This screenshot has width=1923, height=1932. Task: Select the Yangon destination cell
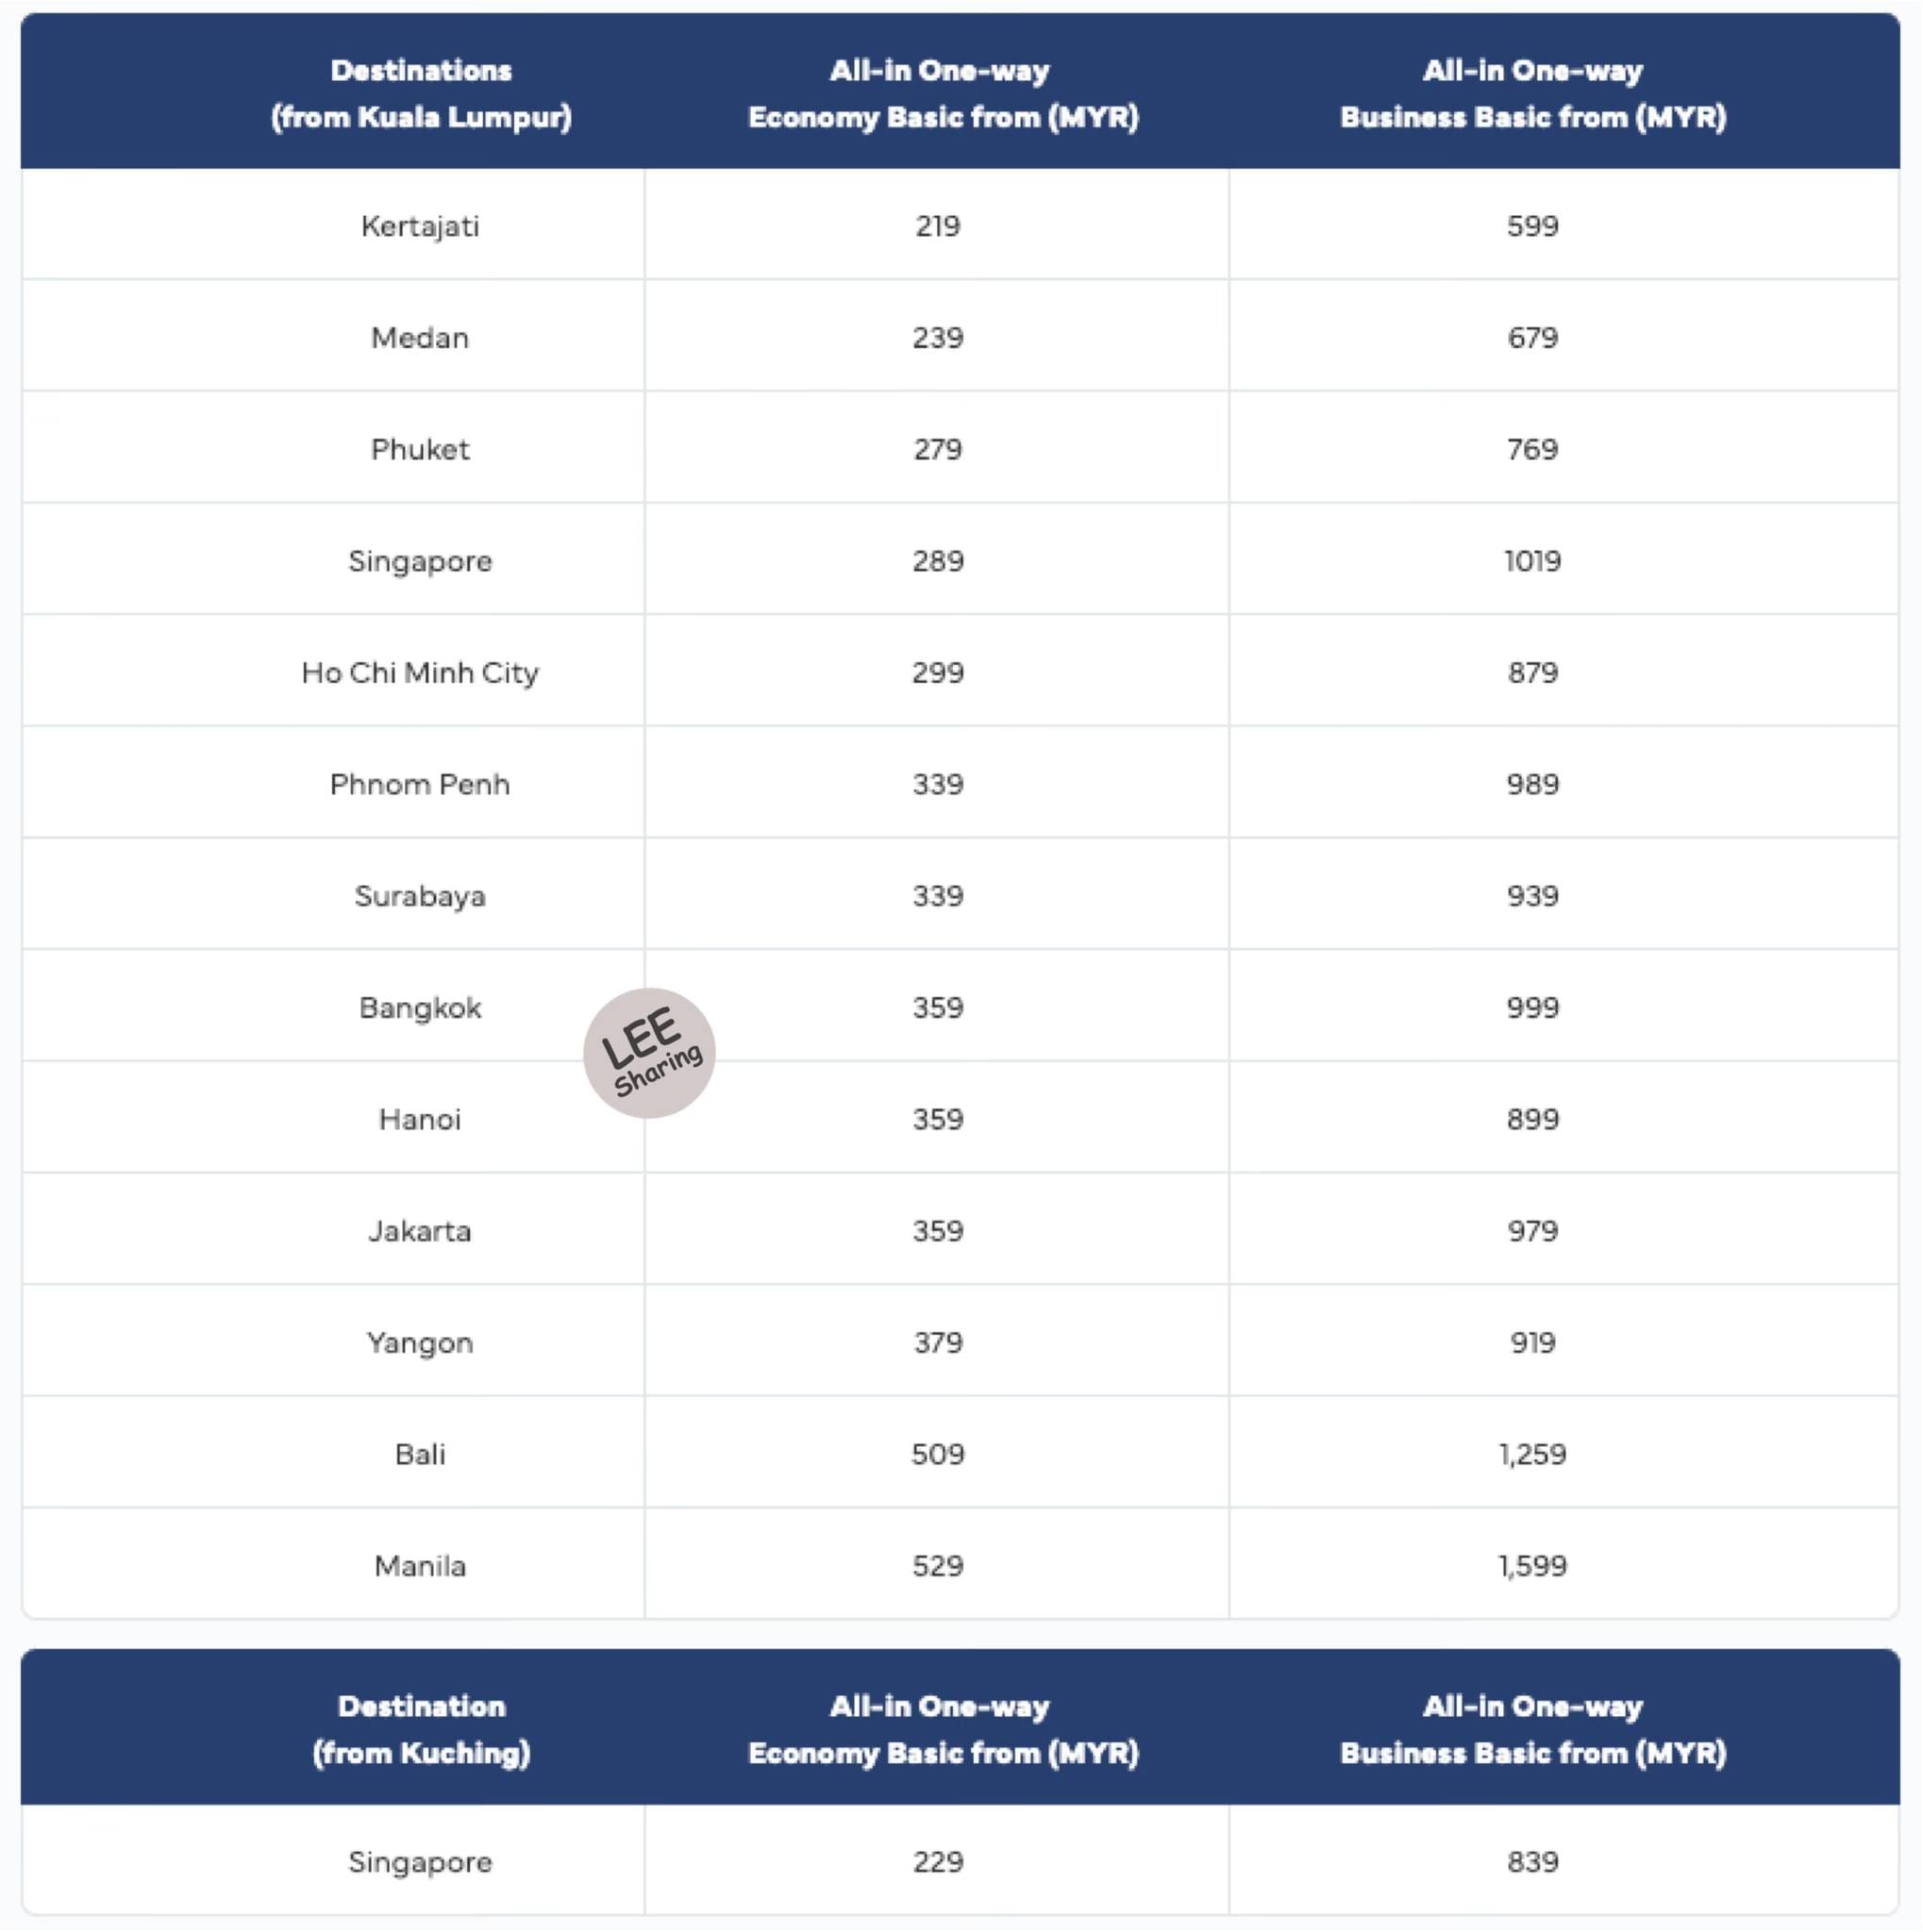420,1343
